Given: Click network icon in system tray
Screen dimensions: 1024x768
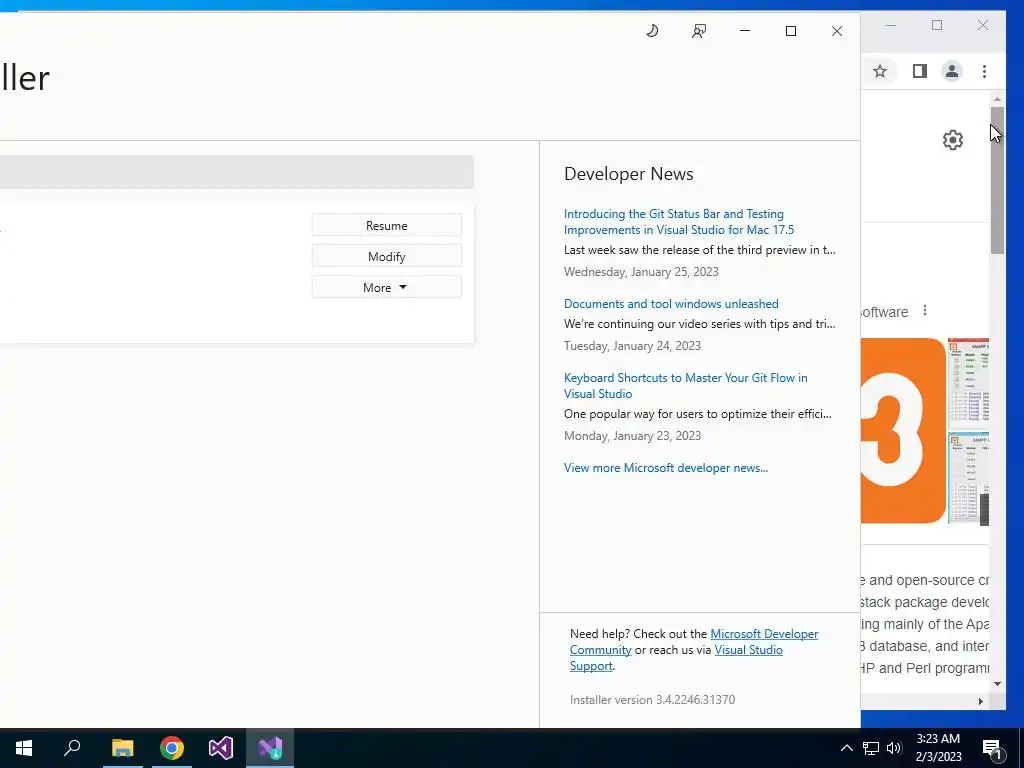Looking at the screenshot, I should click(x=871, y=748).
